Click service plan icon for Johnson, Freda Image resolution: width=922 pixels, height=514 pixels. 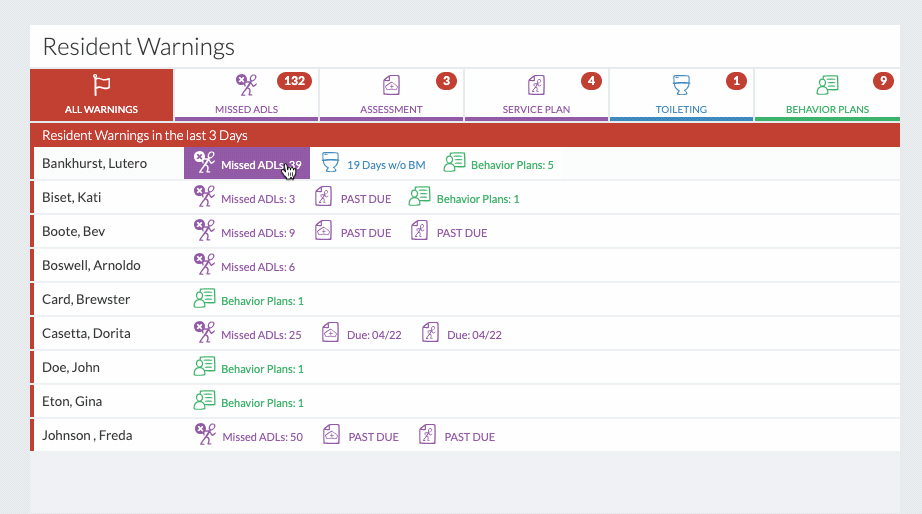pos(428,435)
